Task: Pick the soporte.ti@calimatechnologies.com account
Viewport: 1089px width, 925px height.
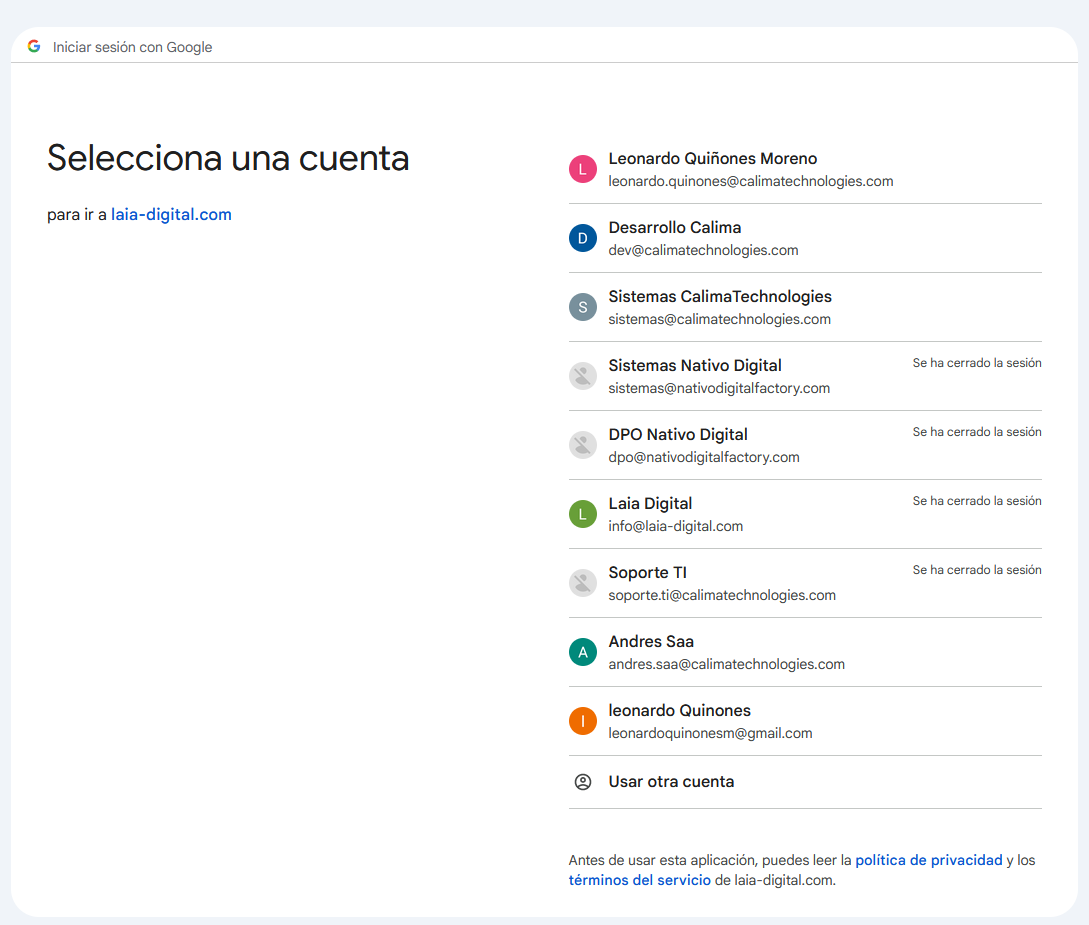Action: (721, 595)
